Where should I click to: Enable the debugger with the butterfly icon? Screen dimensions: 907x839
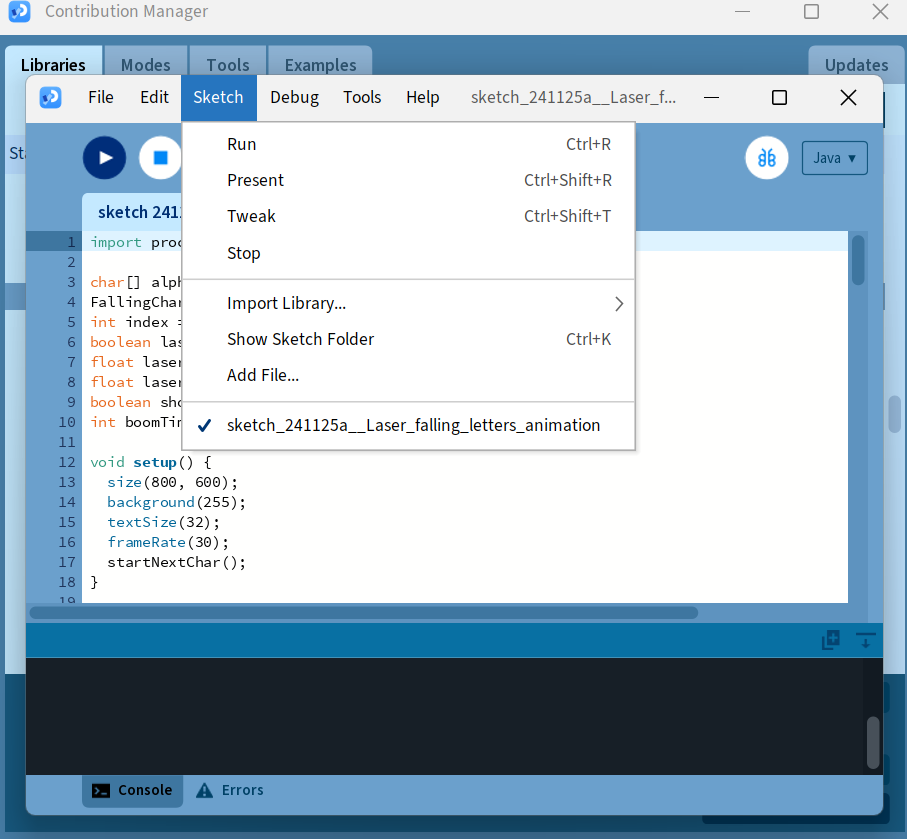pos(766,157)
